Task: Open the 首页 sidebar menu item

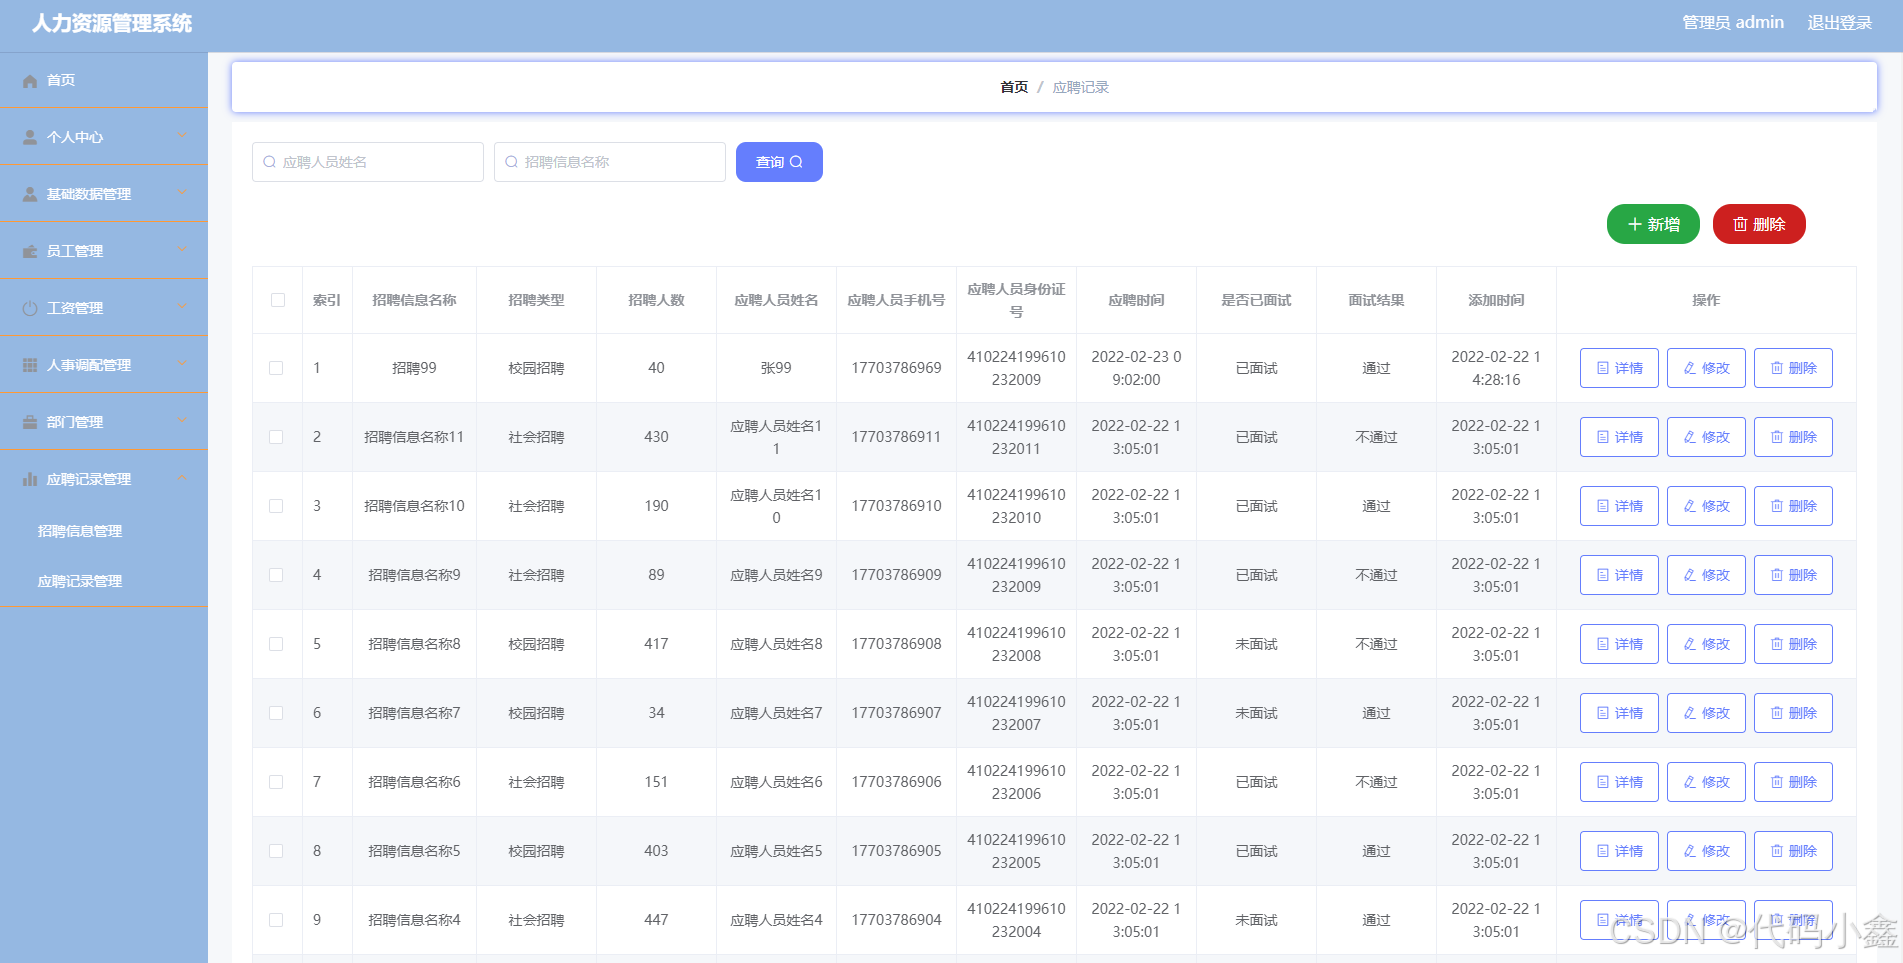Action: coord(104,80)
